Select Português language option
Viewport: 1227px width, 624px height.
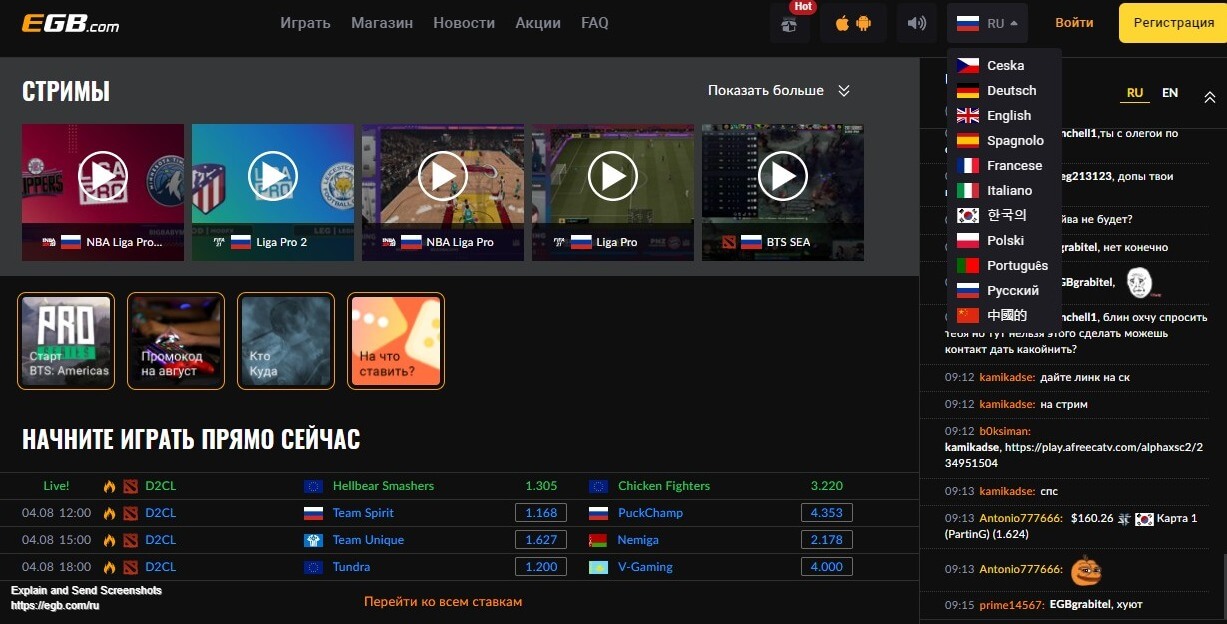(1004, 265)
